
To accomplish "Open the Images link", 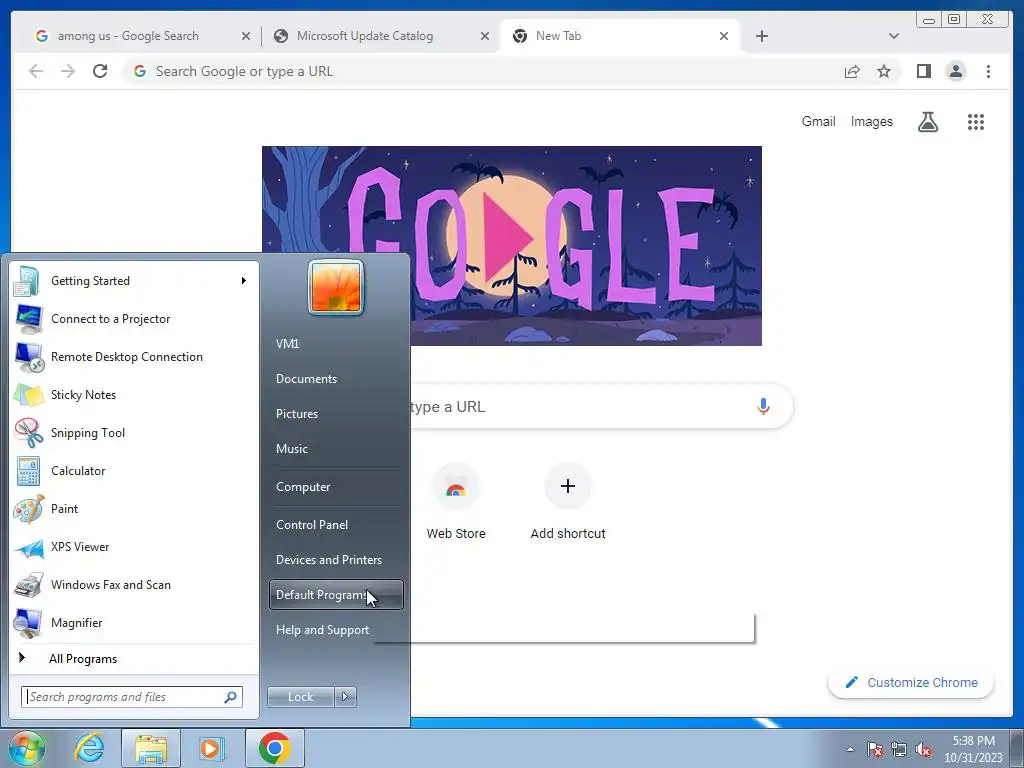I will click(872, 121).
